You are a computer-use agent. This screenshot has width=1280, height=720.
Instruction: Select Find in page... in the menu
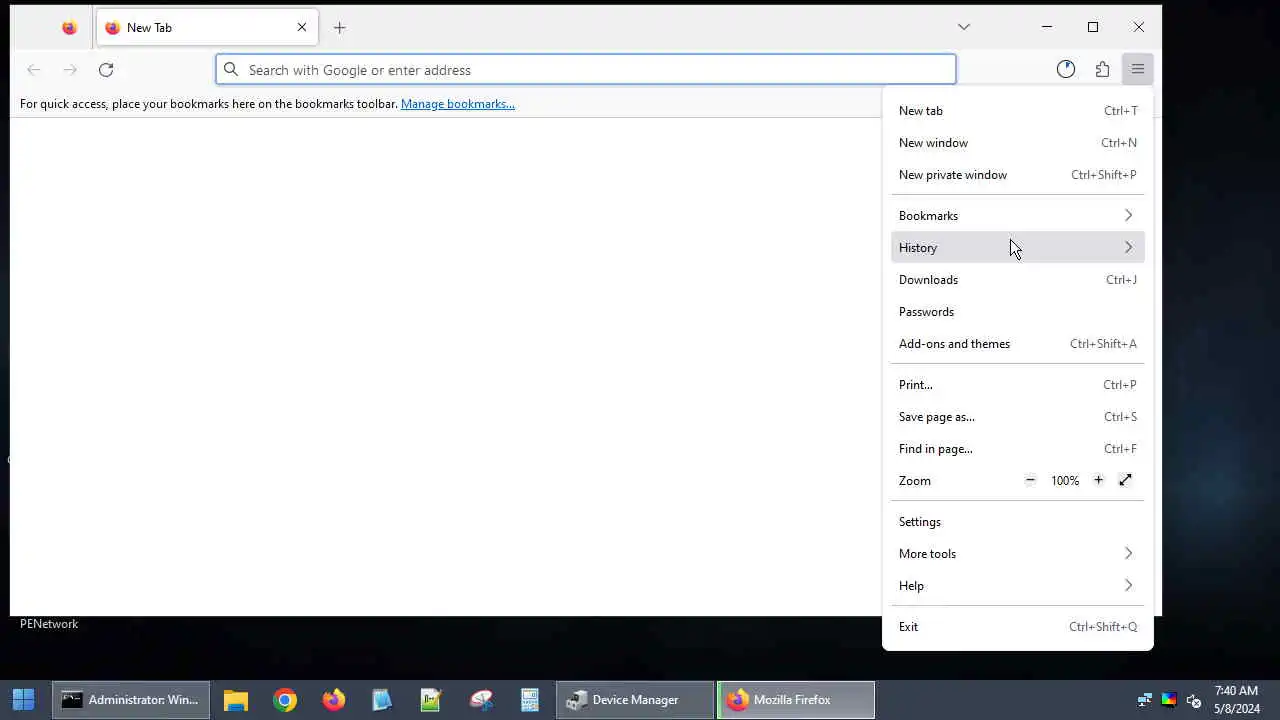(x=1018, y=449)
